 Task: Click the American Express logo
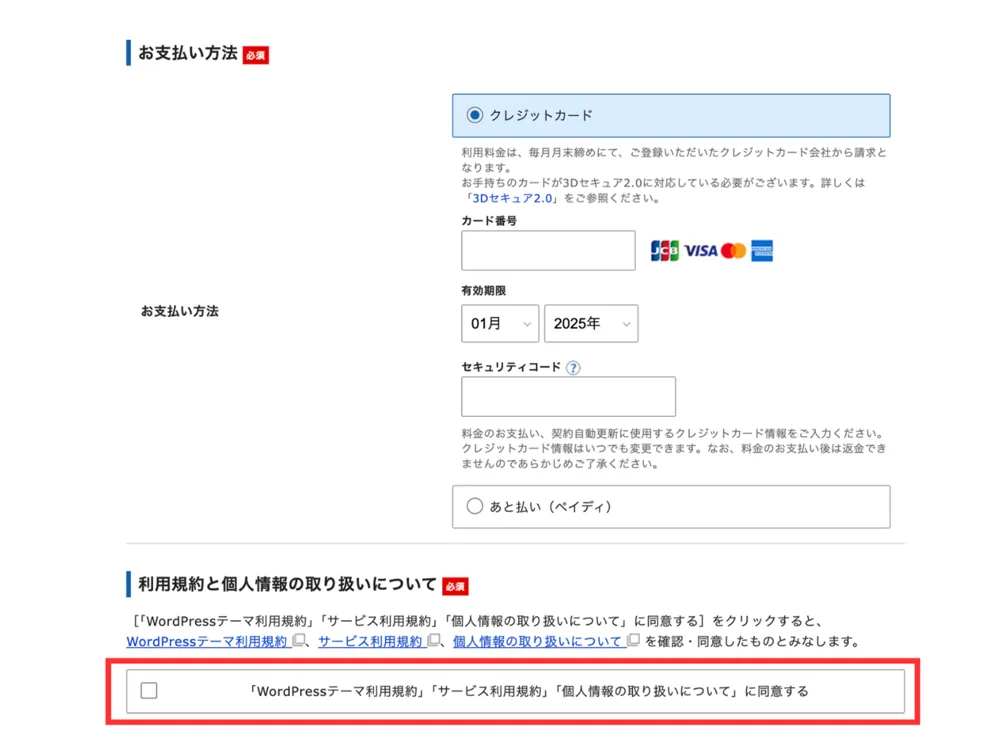tap(763, 251)
